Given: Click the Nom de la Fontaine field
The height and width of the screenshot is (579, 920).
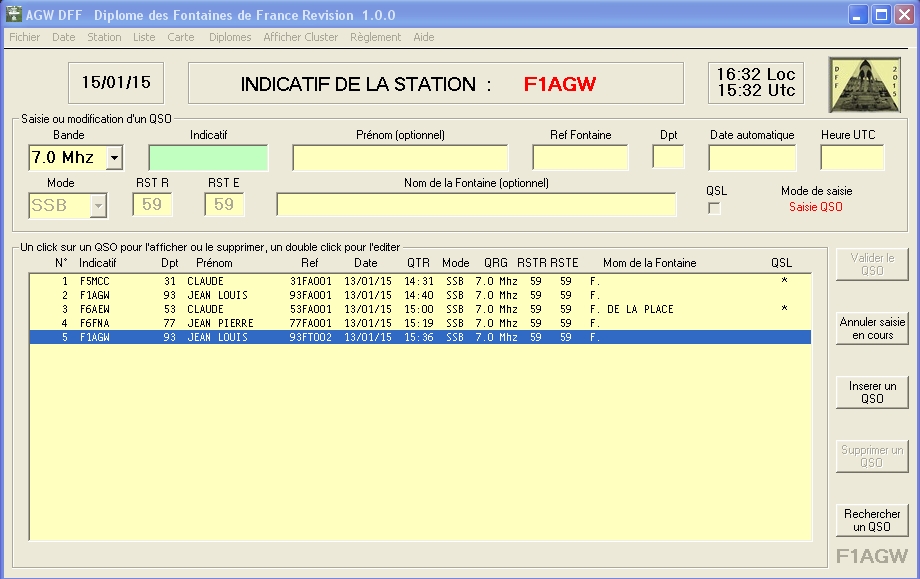Looking at the screenshot, I should pyautogui.click(x=476, y=205).
